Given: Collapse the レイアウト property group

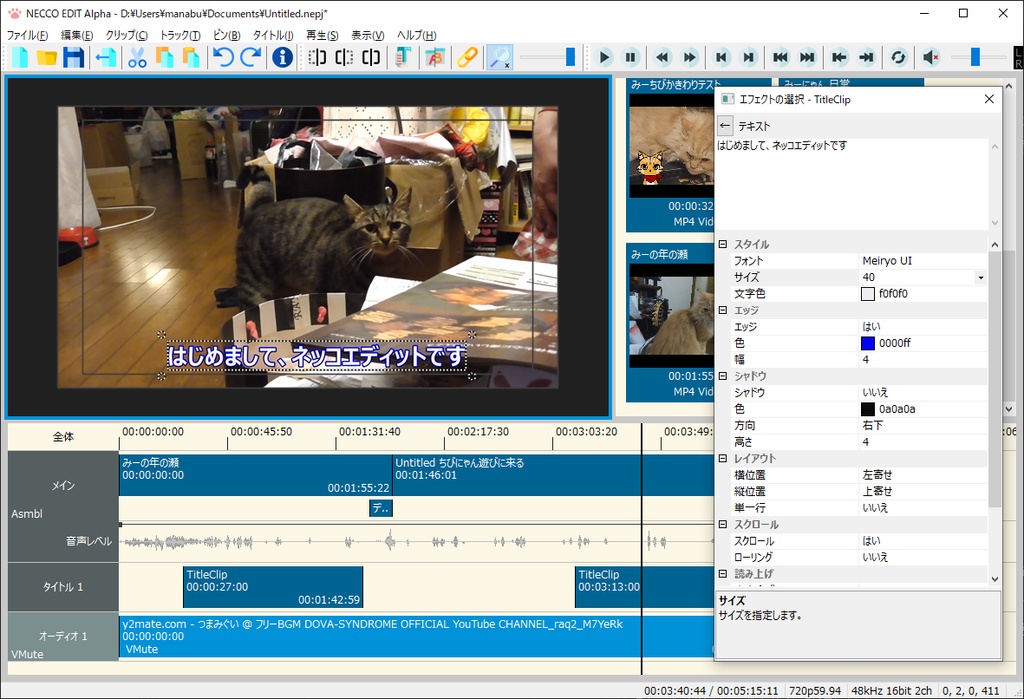Looking at the screenshot, I should click(723, 459).
